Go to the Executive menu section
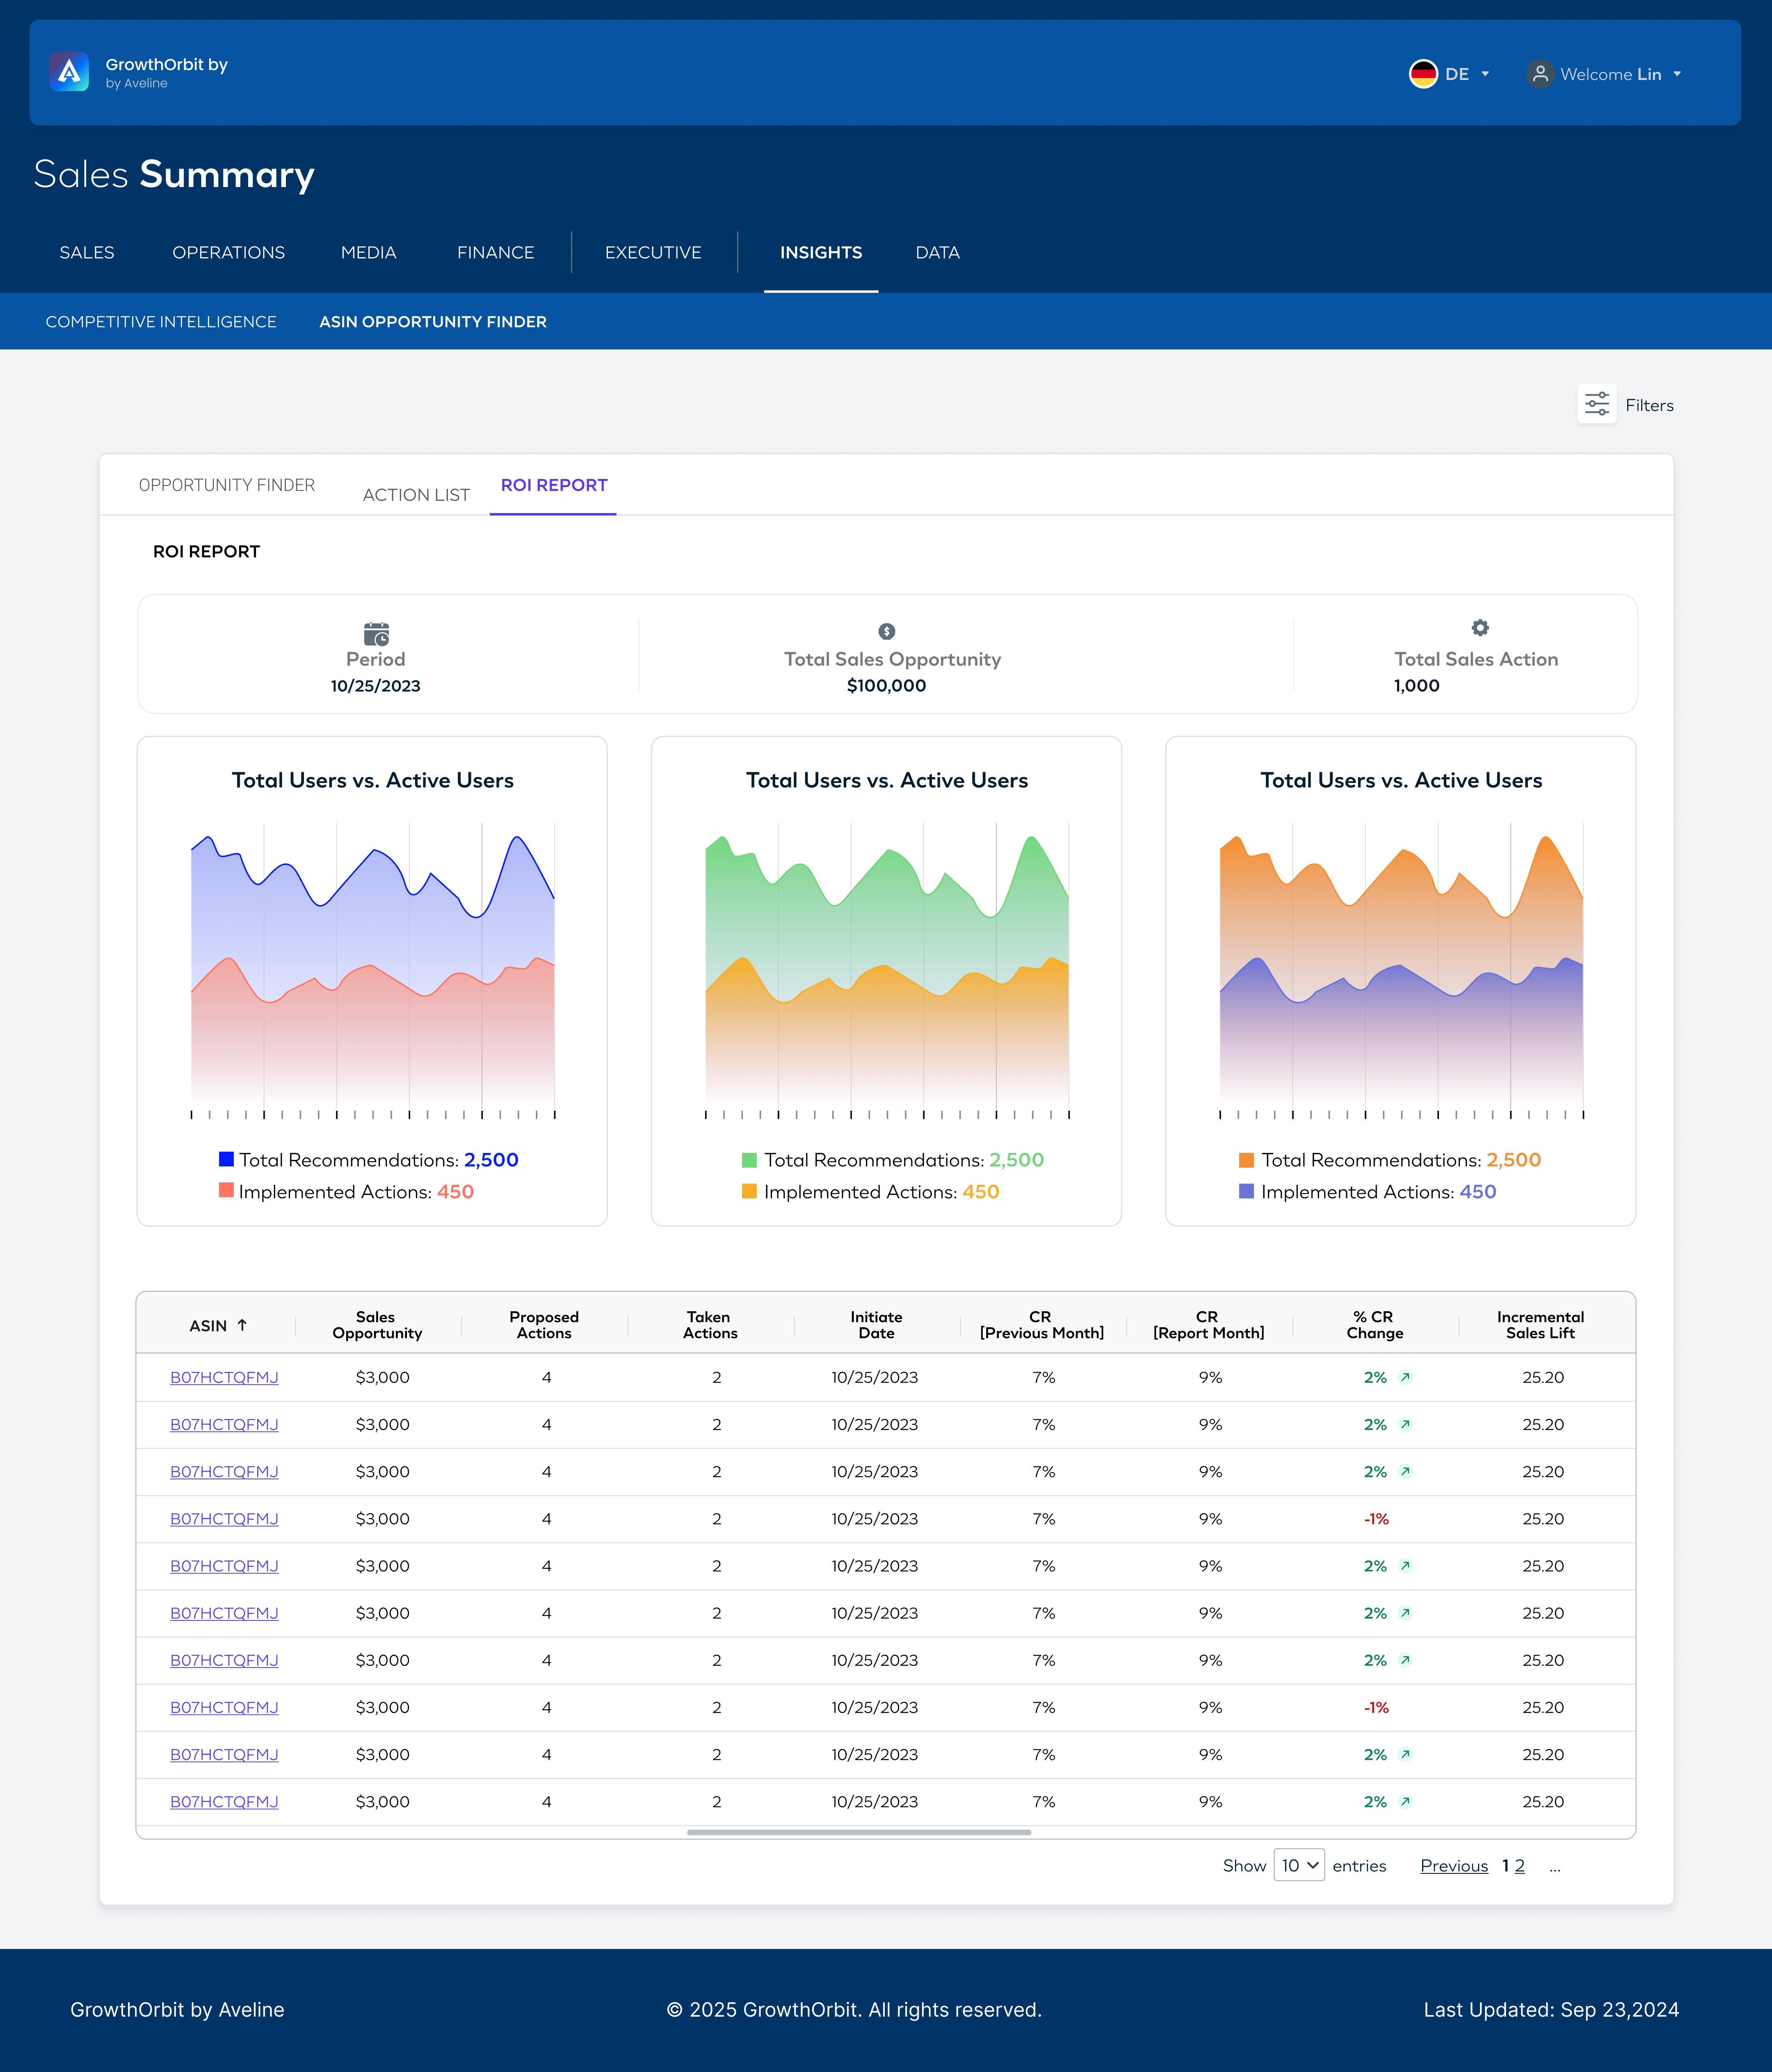Image resolution: width=1772 pixels, height=2072 pixels. pos(653,252)
